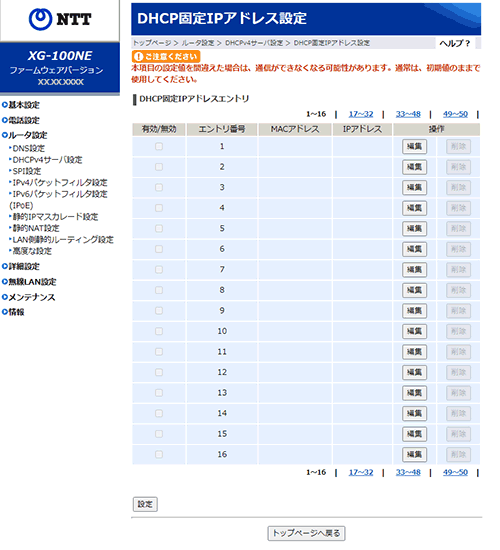Screen dimensions: 500x550
Task: Click the ご注意ください warning badge
Action: (x=166, y=56)
